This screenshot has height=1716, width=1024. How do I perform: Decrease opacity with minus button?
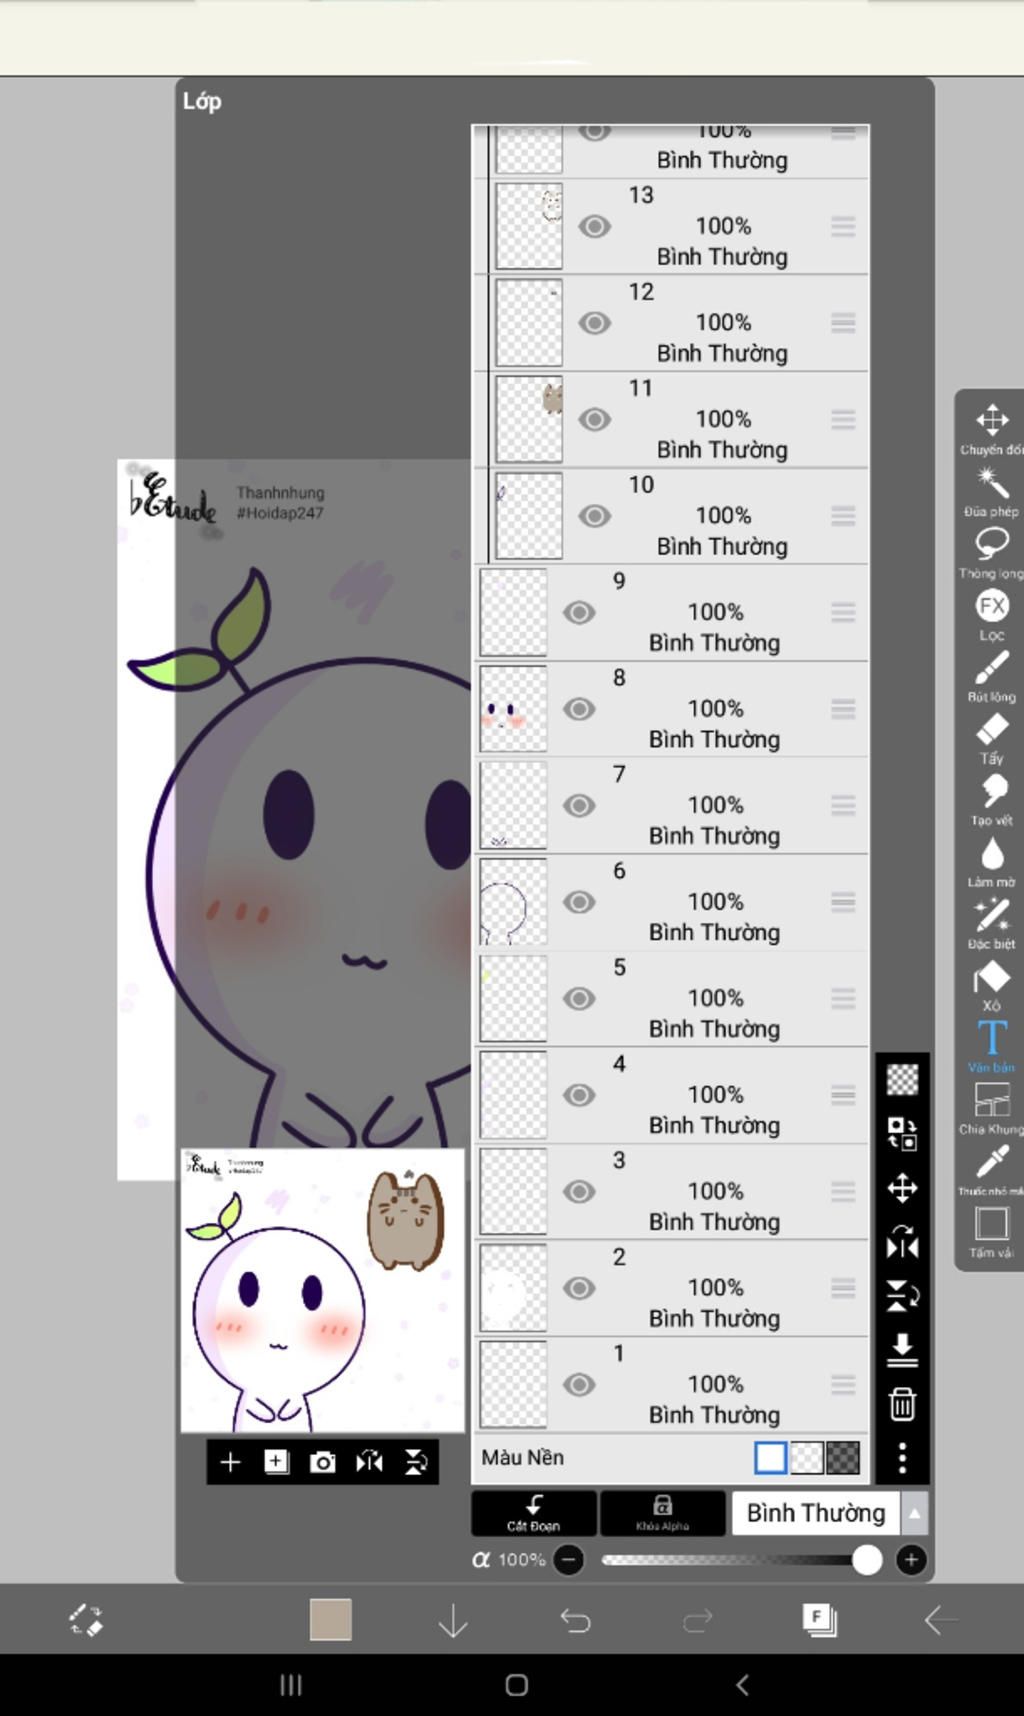tap(569, 1560)
